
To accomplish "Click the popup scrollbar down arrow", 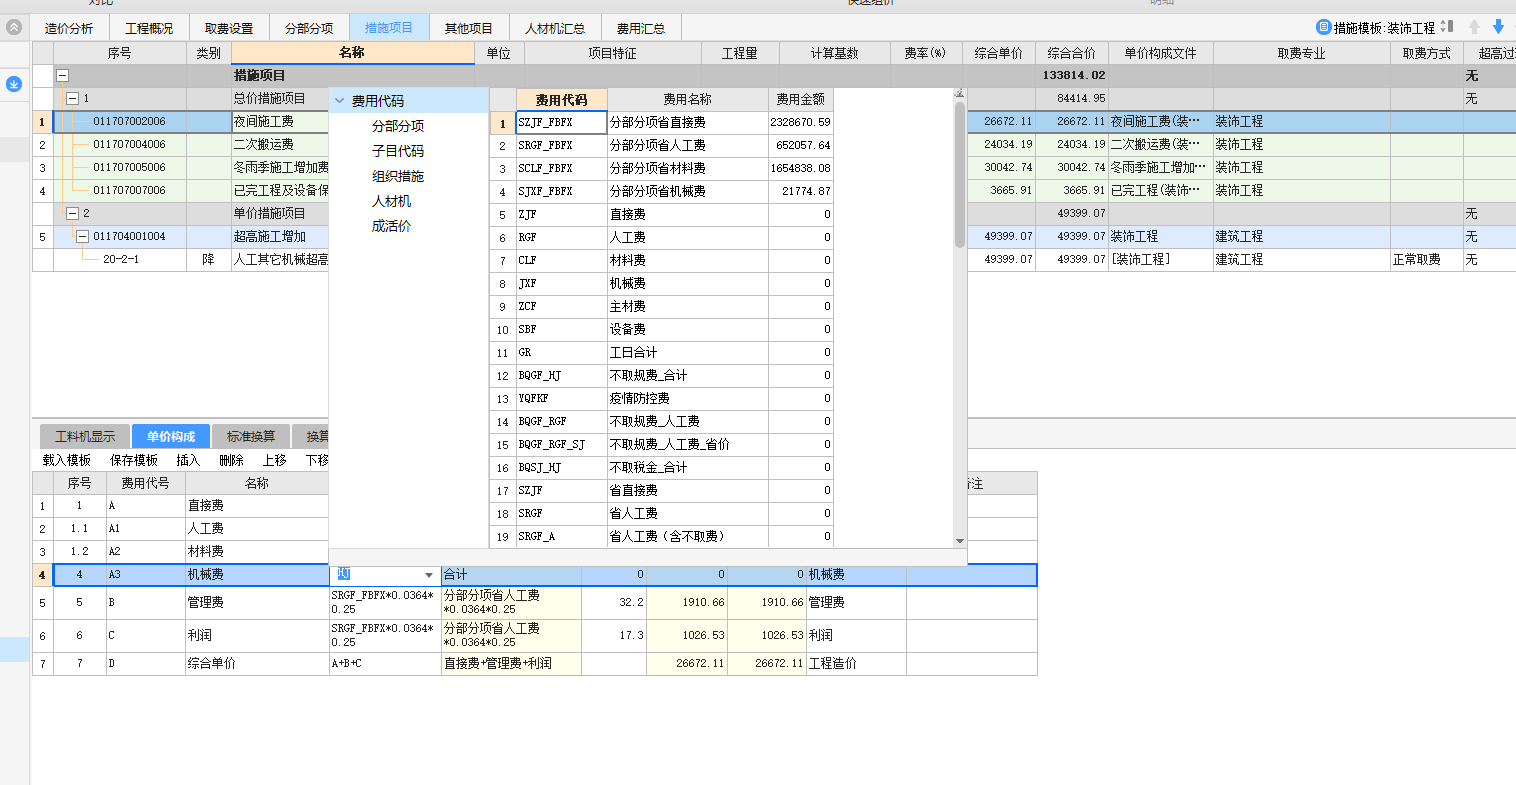I will (x=960, y=541).
